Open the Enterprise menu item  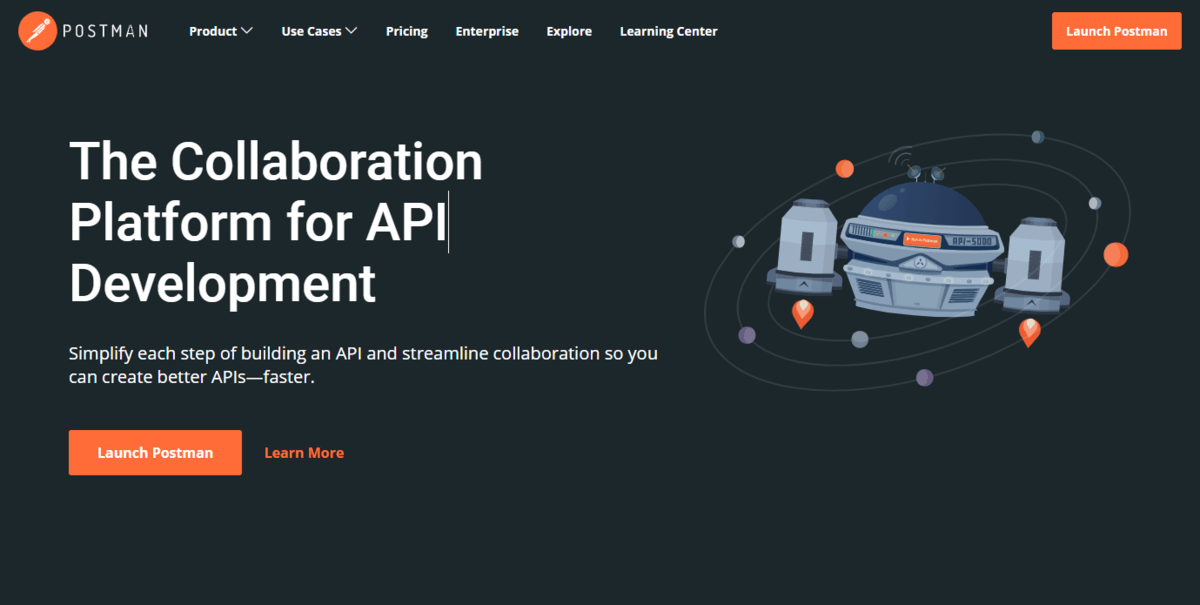487,31
